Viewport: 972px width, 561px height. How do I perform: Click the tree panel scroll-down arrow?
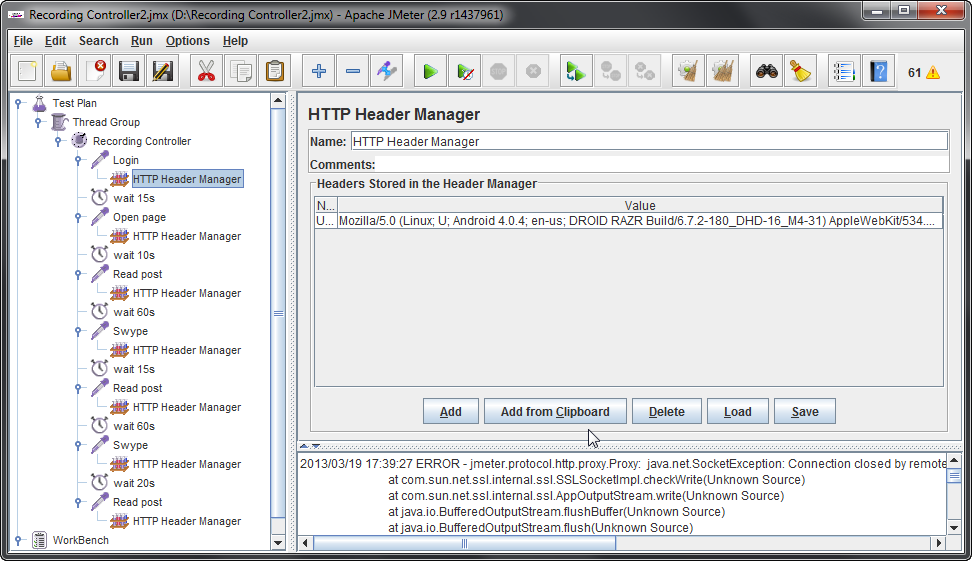(278, 543)
